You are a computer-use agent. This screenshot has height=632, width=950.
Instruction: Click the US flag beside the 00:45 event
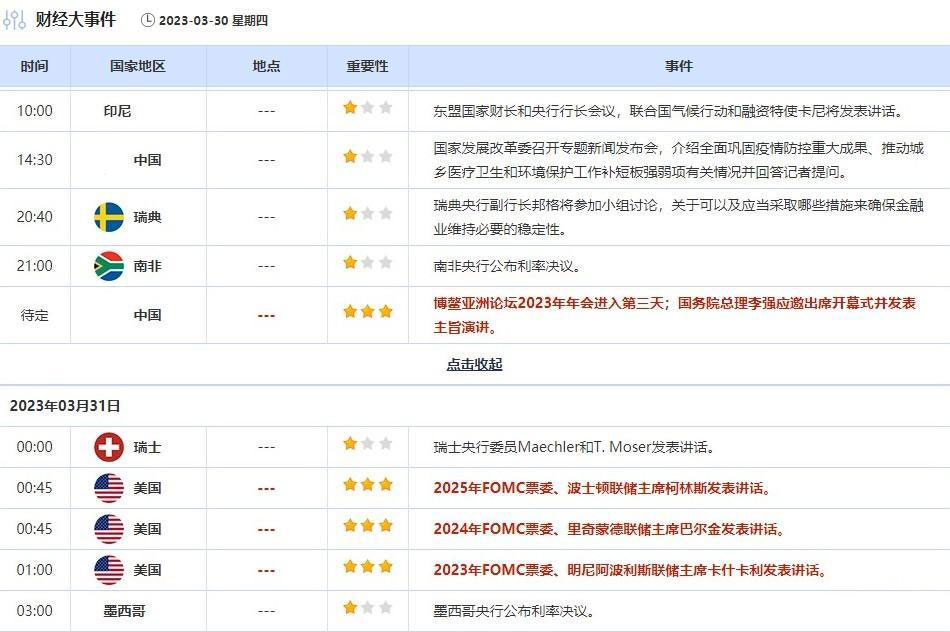(x=112, y=488)
